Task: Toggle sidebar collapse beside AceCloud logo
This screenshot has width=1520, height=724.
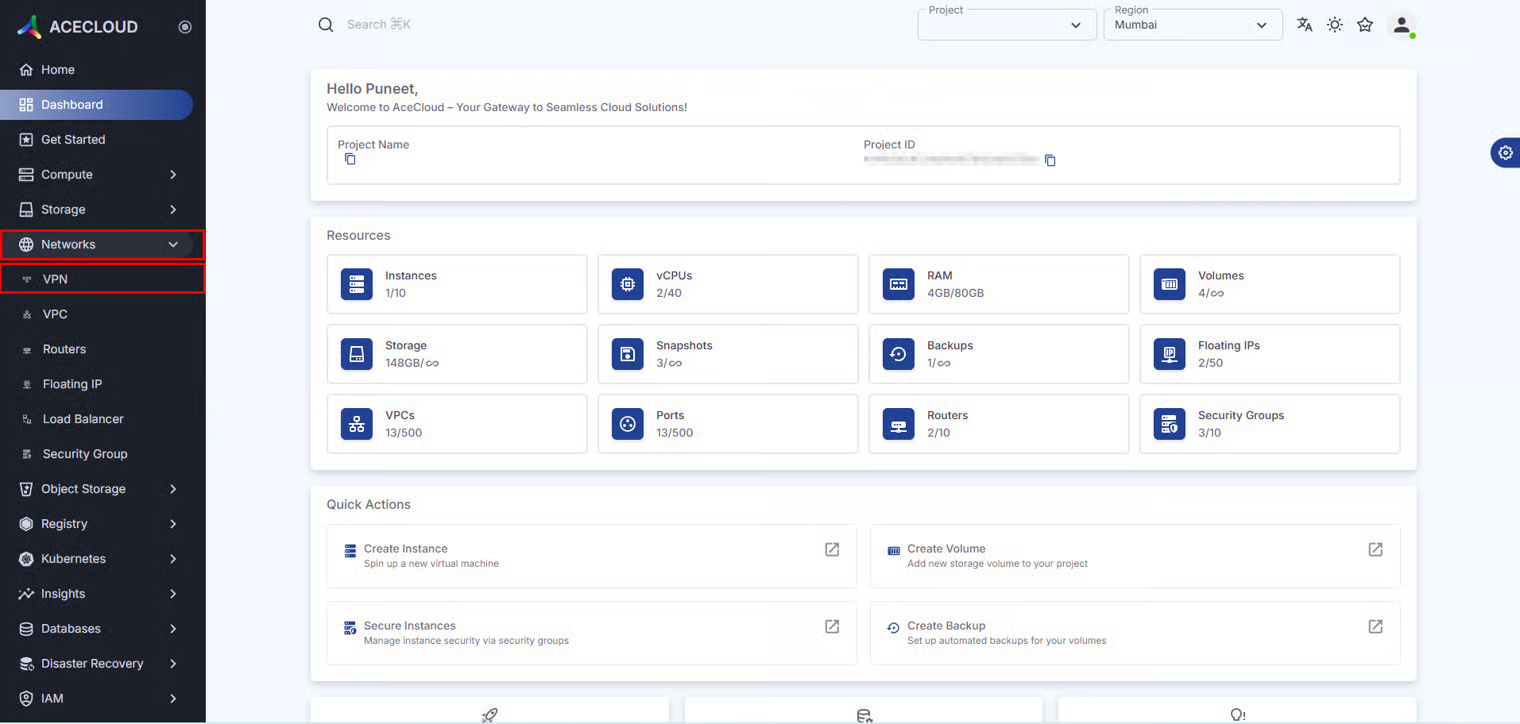Action: tap(185, 27)
